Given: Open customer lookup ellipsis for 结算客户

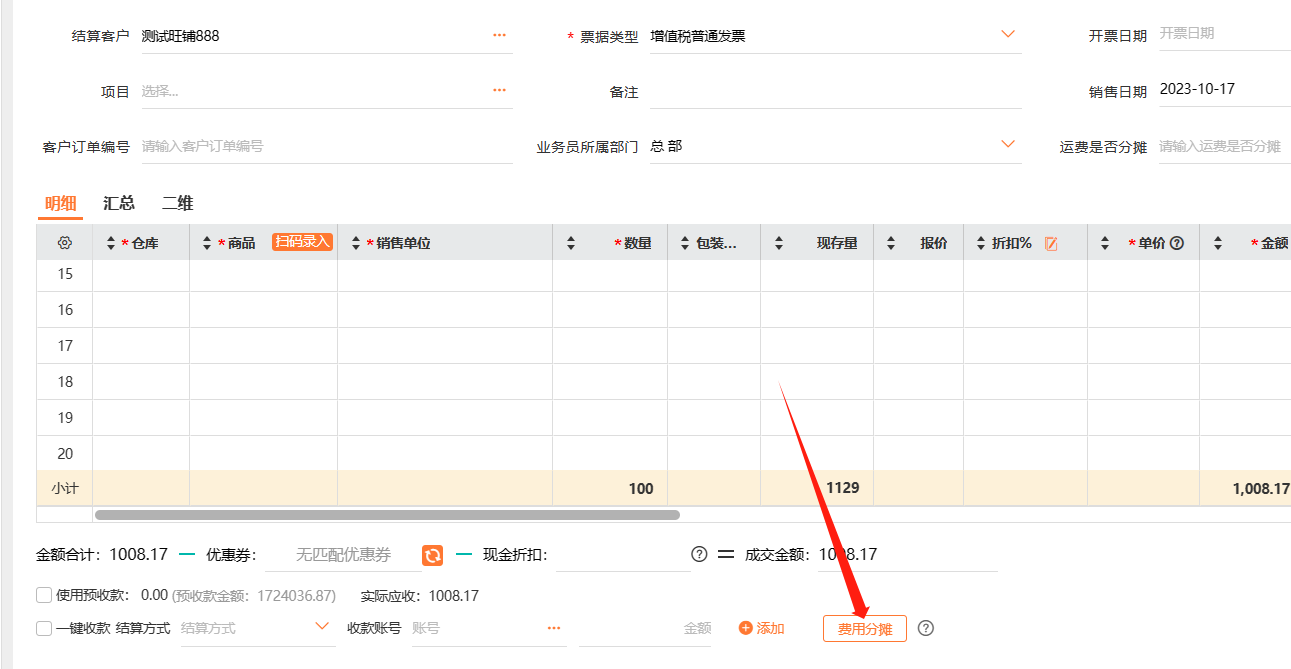Looking at the screenshot, I should click(499, 36).
